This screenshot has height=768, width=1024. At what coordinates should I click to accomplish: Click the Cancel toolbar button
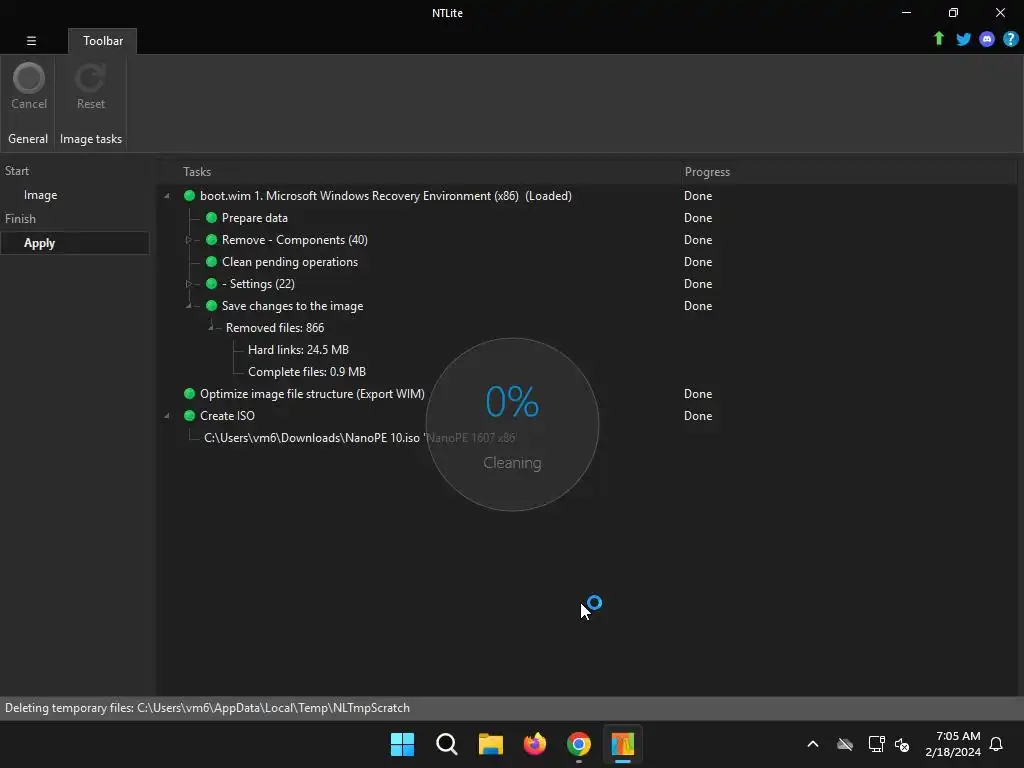(x=29, y=86)
